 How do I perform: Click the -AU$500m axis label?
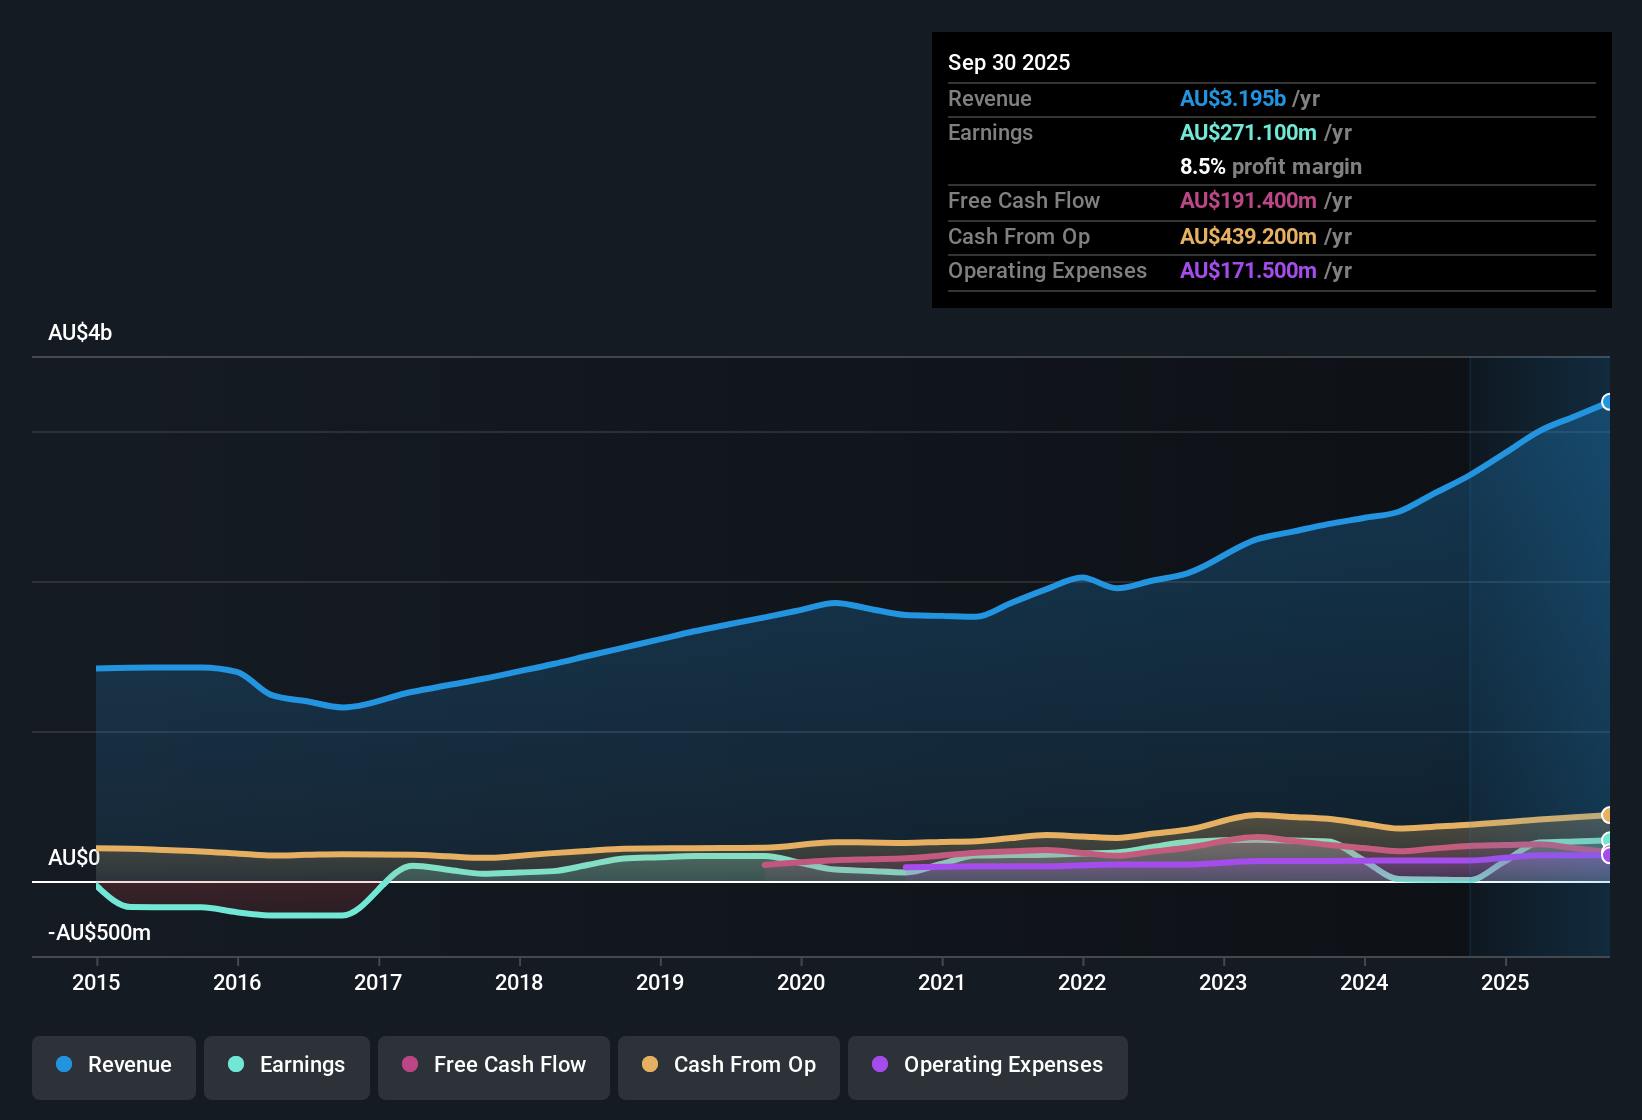coord(99,932)
